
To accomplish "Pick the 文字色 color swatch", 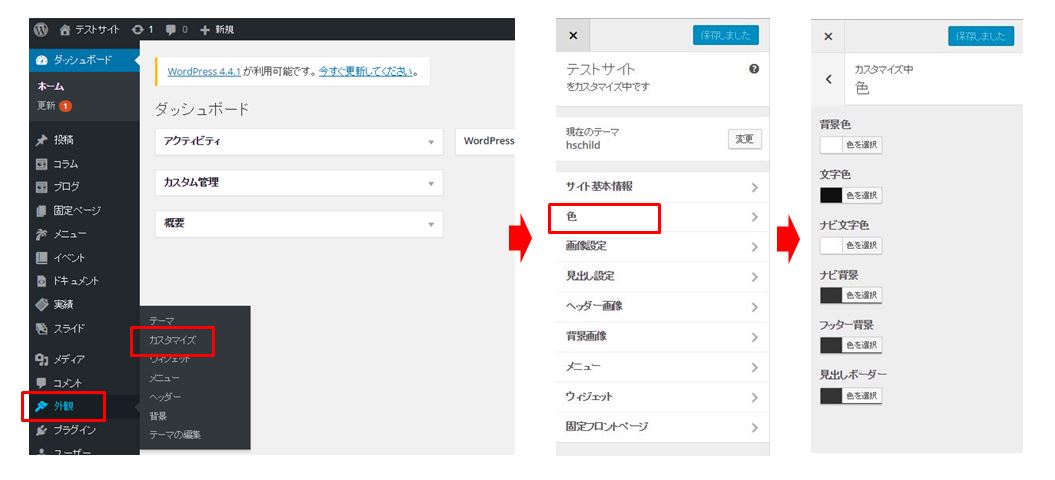I will pos(831,195).
